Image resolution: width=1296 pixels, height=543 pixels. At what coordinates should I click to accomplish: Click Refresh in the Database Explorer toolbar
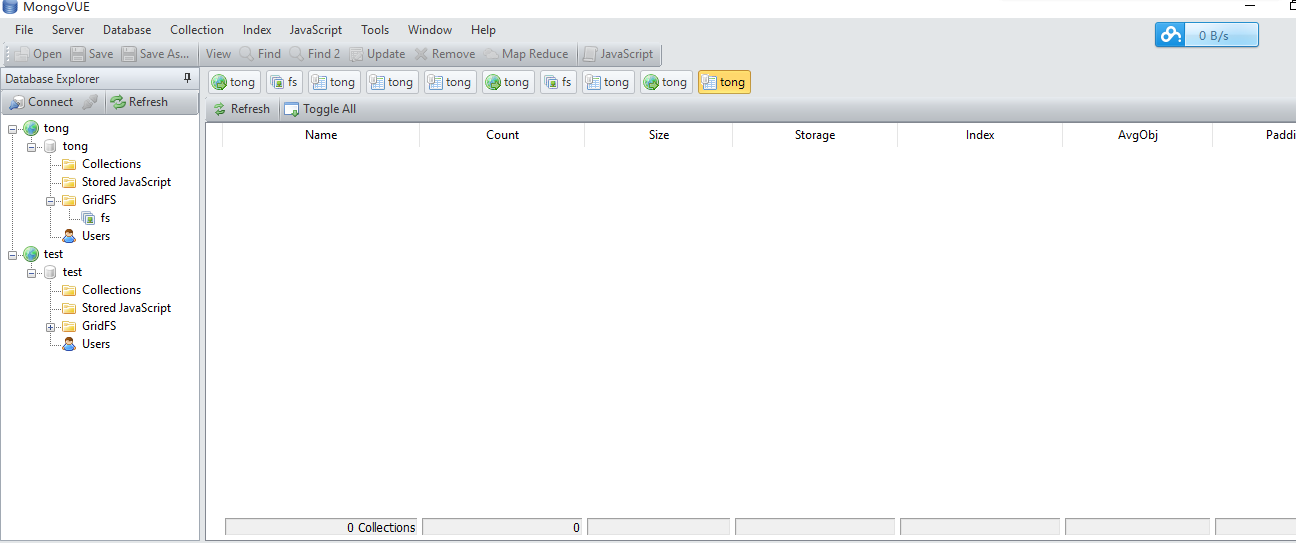point(139,102)
